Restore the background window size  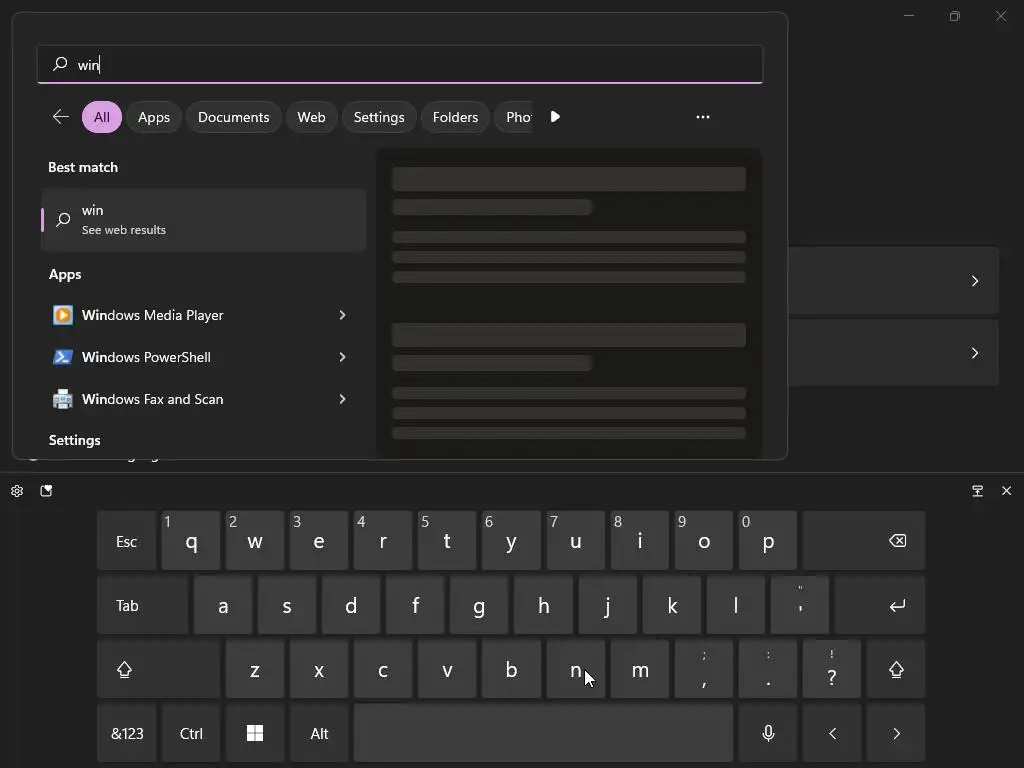[x=955, y=16]
